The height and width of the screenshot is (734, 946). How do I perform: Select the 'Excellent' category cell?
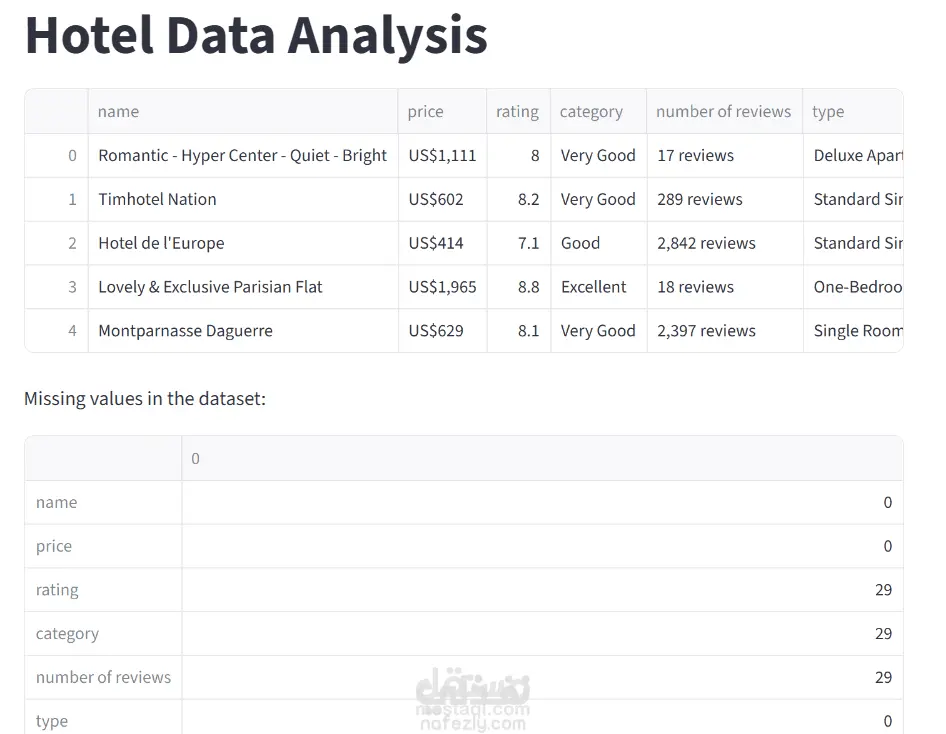[594, 287]
